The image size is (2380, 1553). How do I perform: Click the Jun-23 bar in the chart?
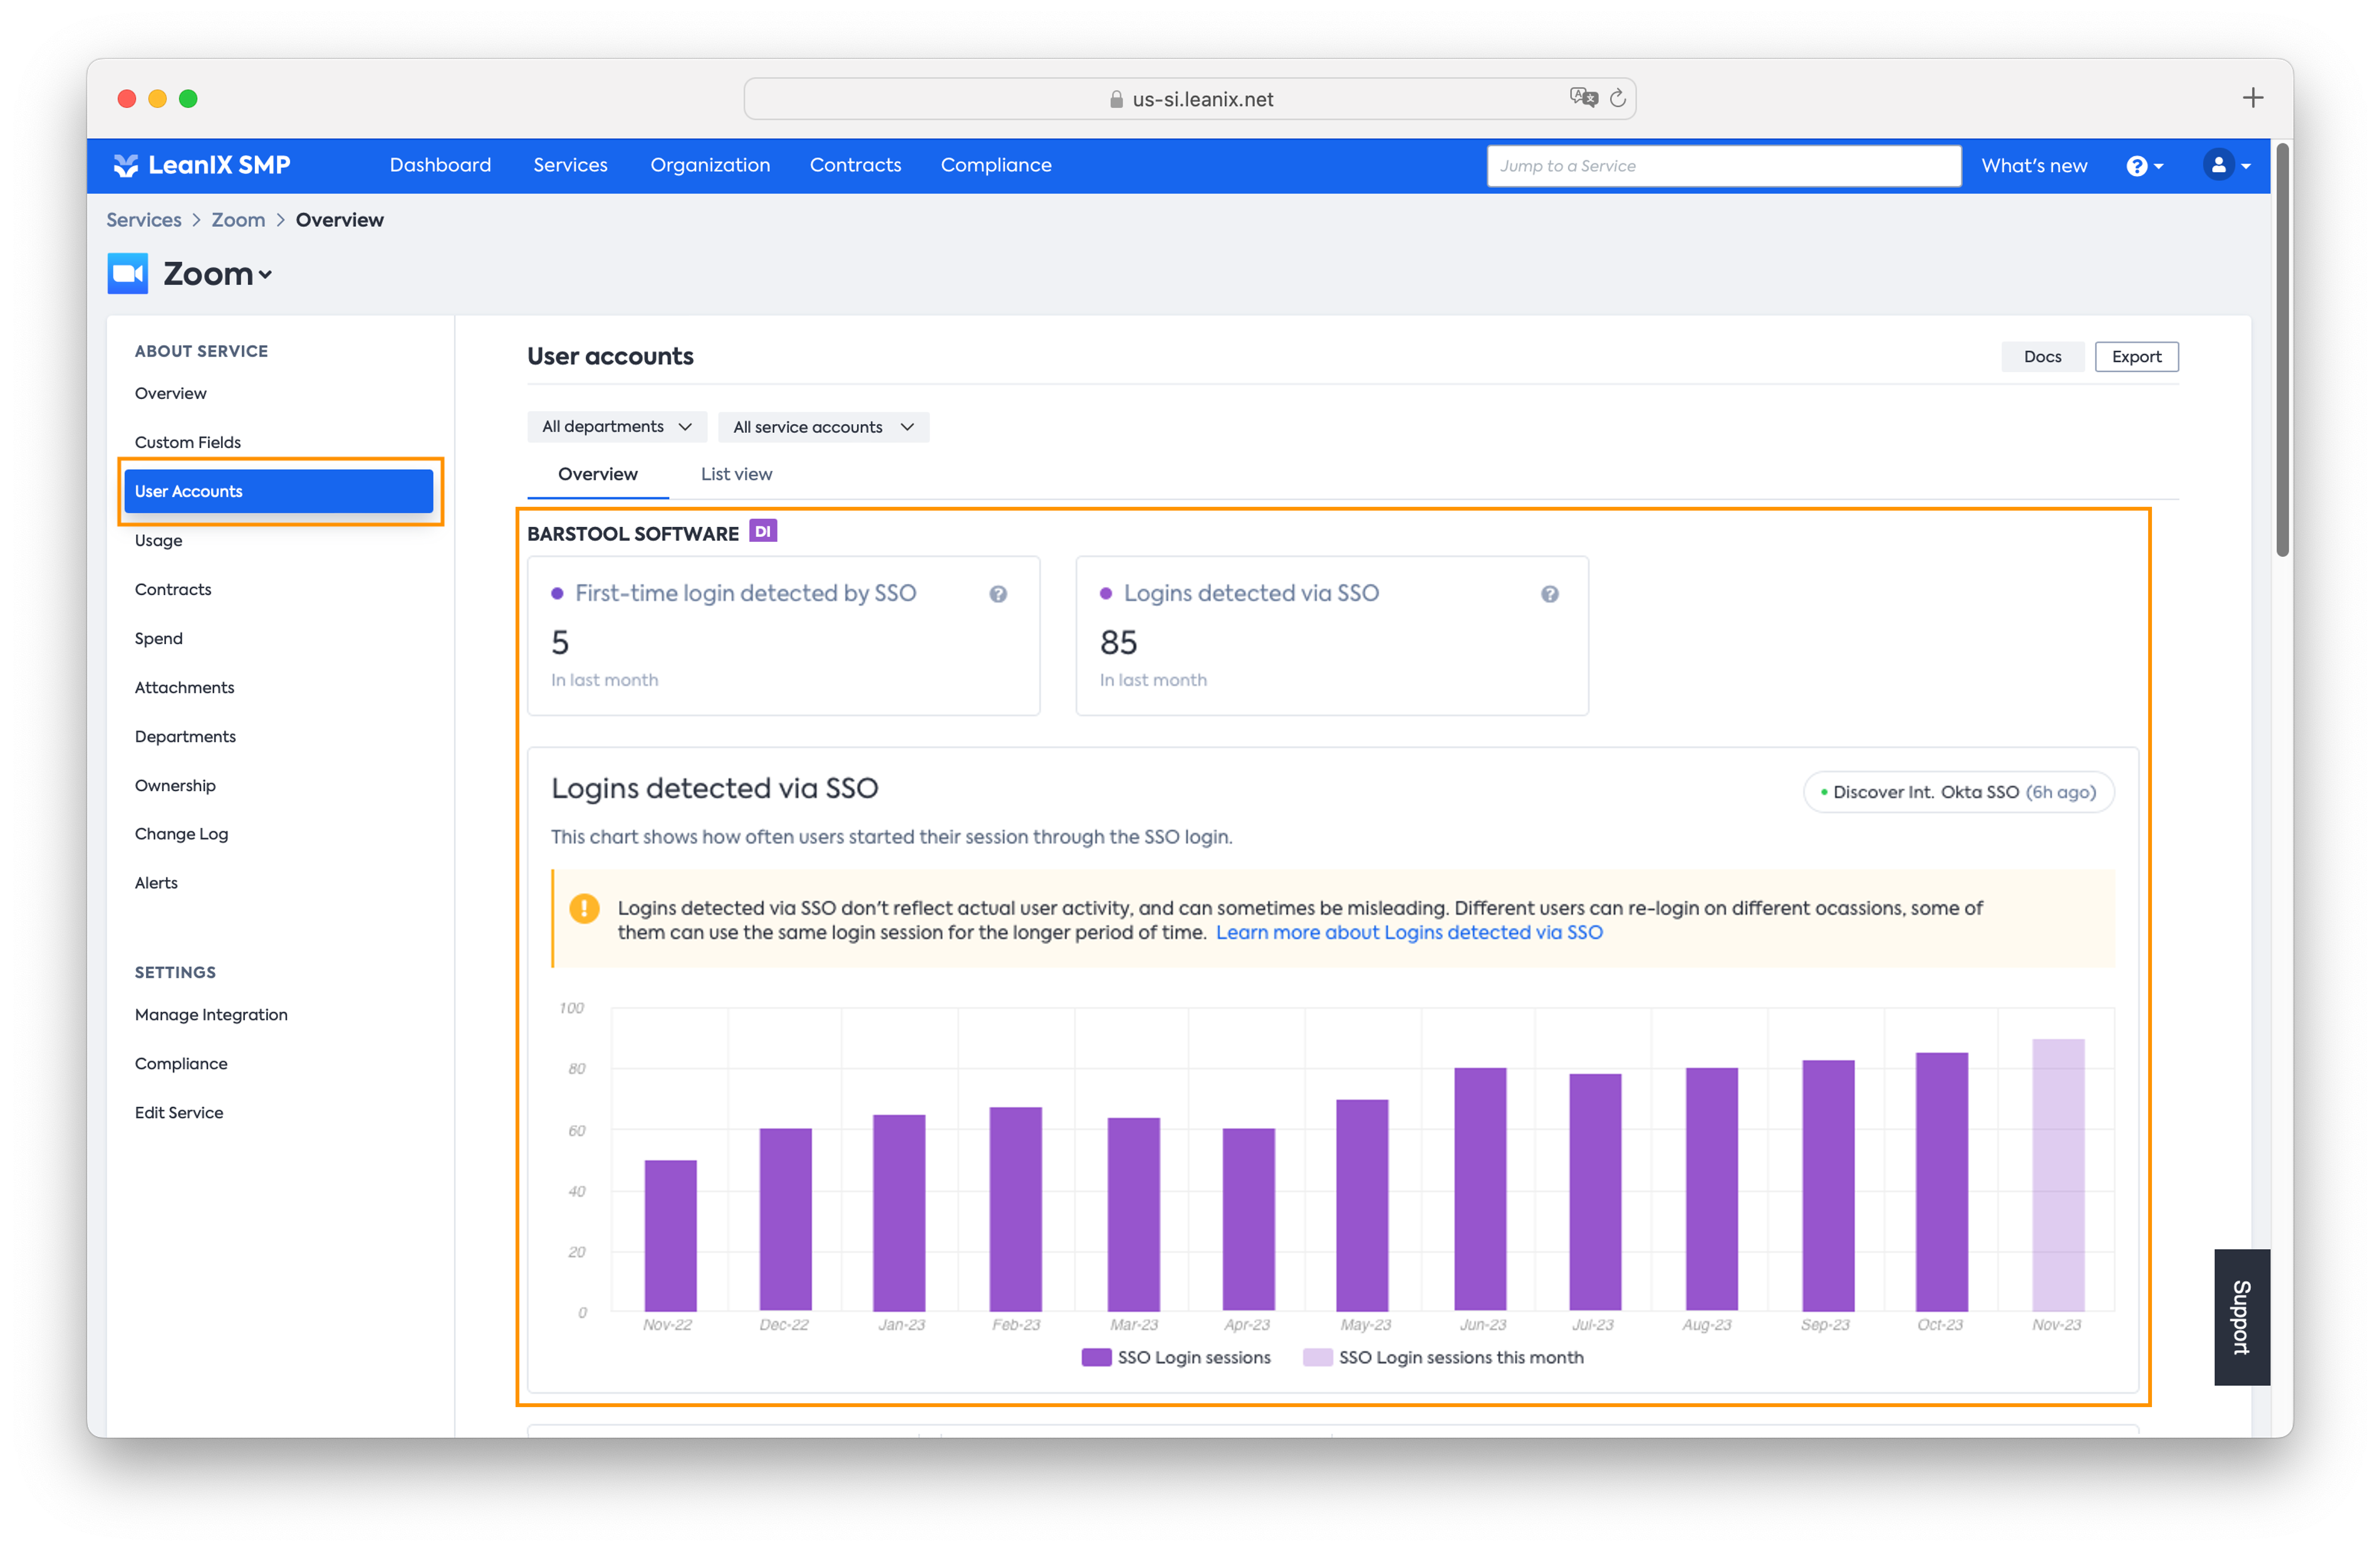(x=1480, y=1190)
